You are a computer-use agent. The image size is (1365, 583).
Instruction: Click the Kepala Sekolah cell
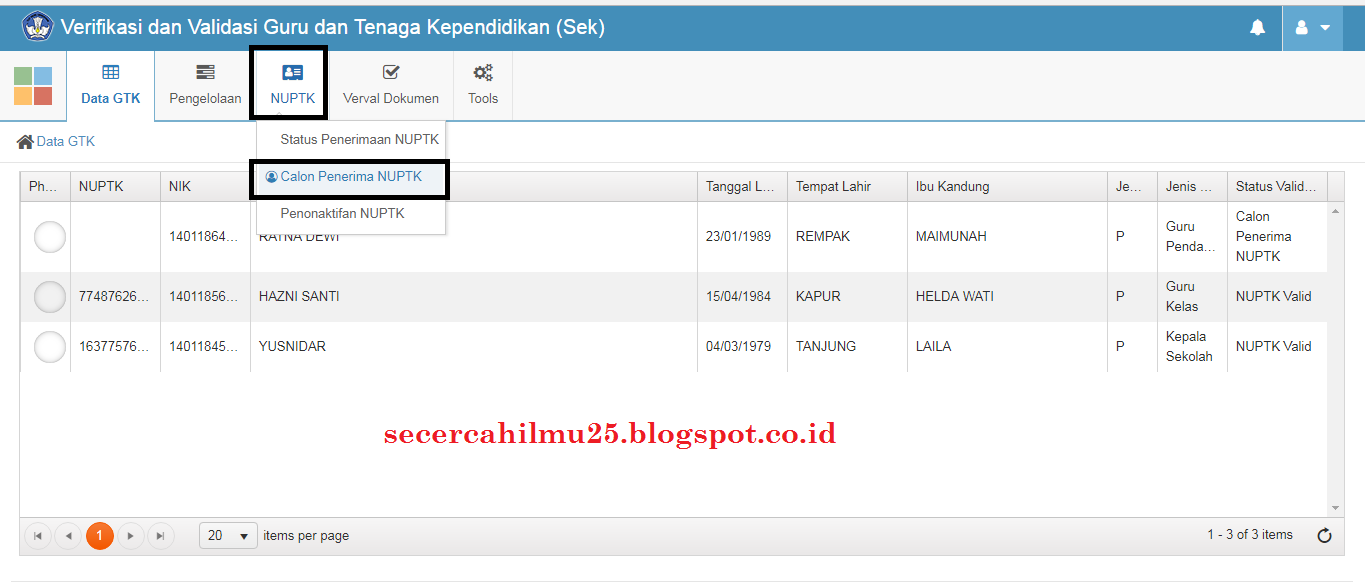(1192, 347)
